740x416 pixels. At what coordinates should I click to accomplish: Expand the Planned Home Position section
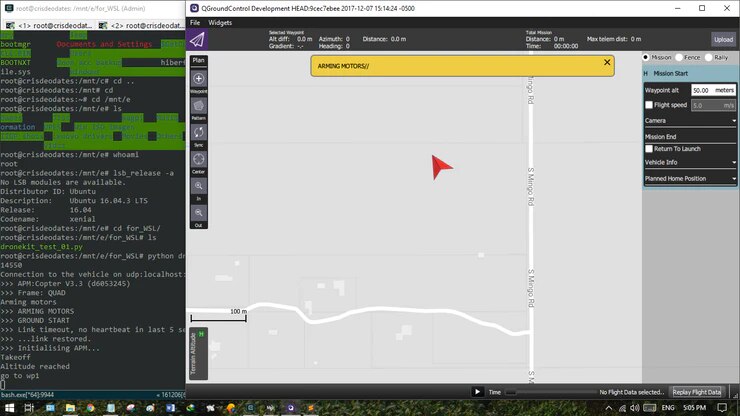tap(690, 178)
